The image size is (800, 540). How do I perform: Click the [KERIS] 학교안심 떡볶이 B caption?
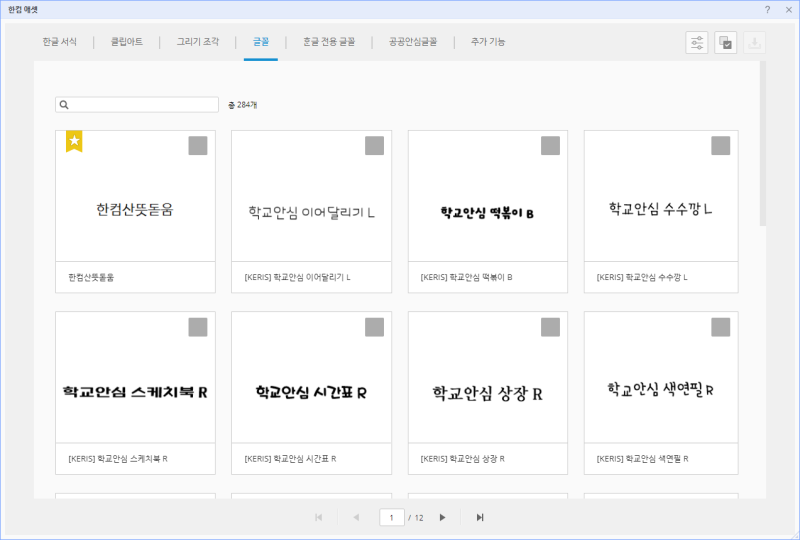pyautogui.click(x=466, y=278)
